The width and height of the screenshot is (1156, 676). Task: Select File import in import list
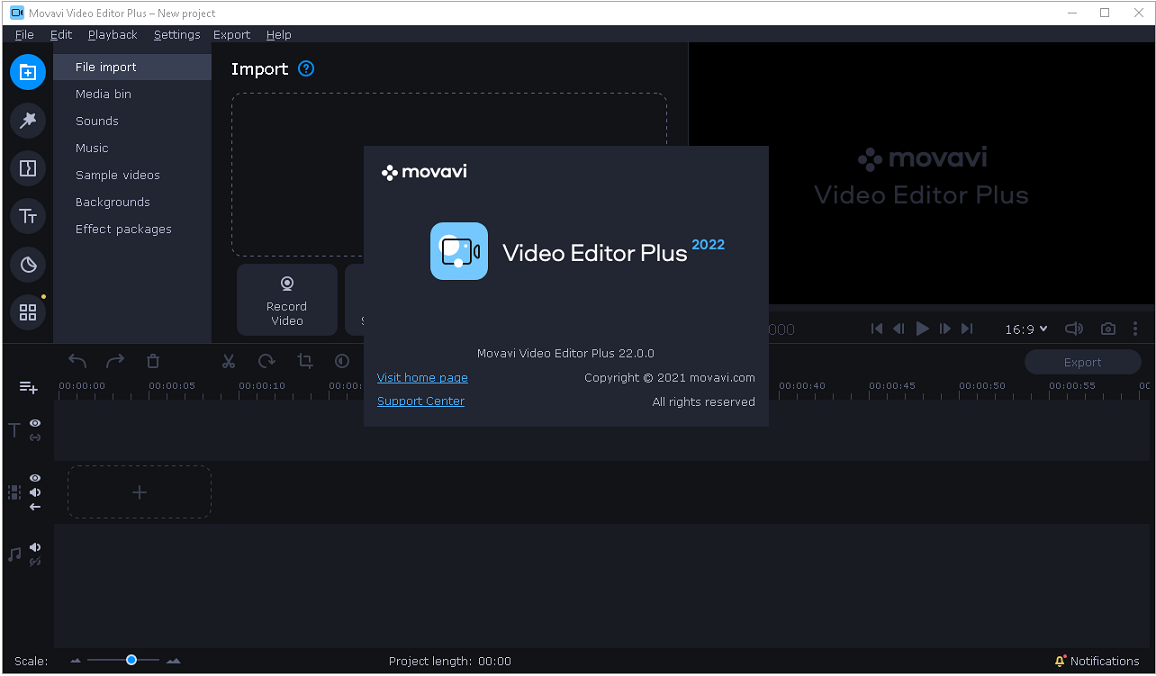pos(132,67)
